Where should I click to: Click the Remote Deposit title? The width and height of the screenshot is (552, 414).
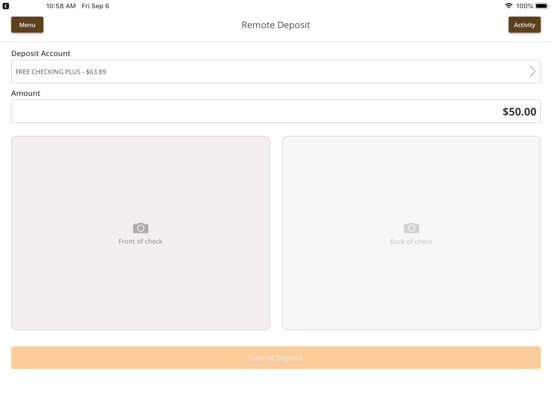tap(276, 25)
